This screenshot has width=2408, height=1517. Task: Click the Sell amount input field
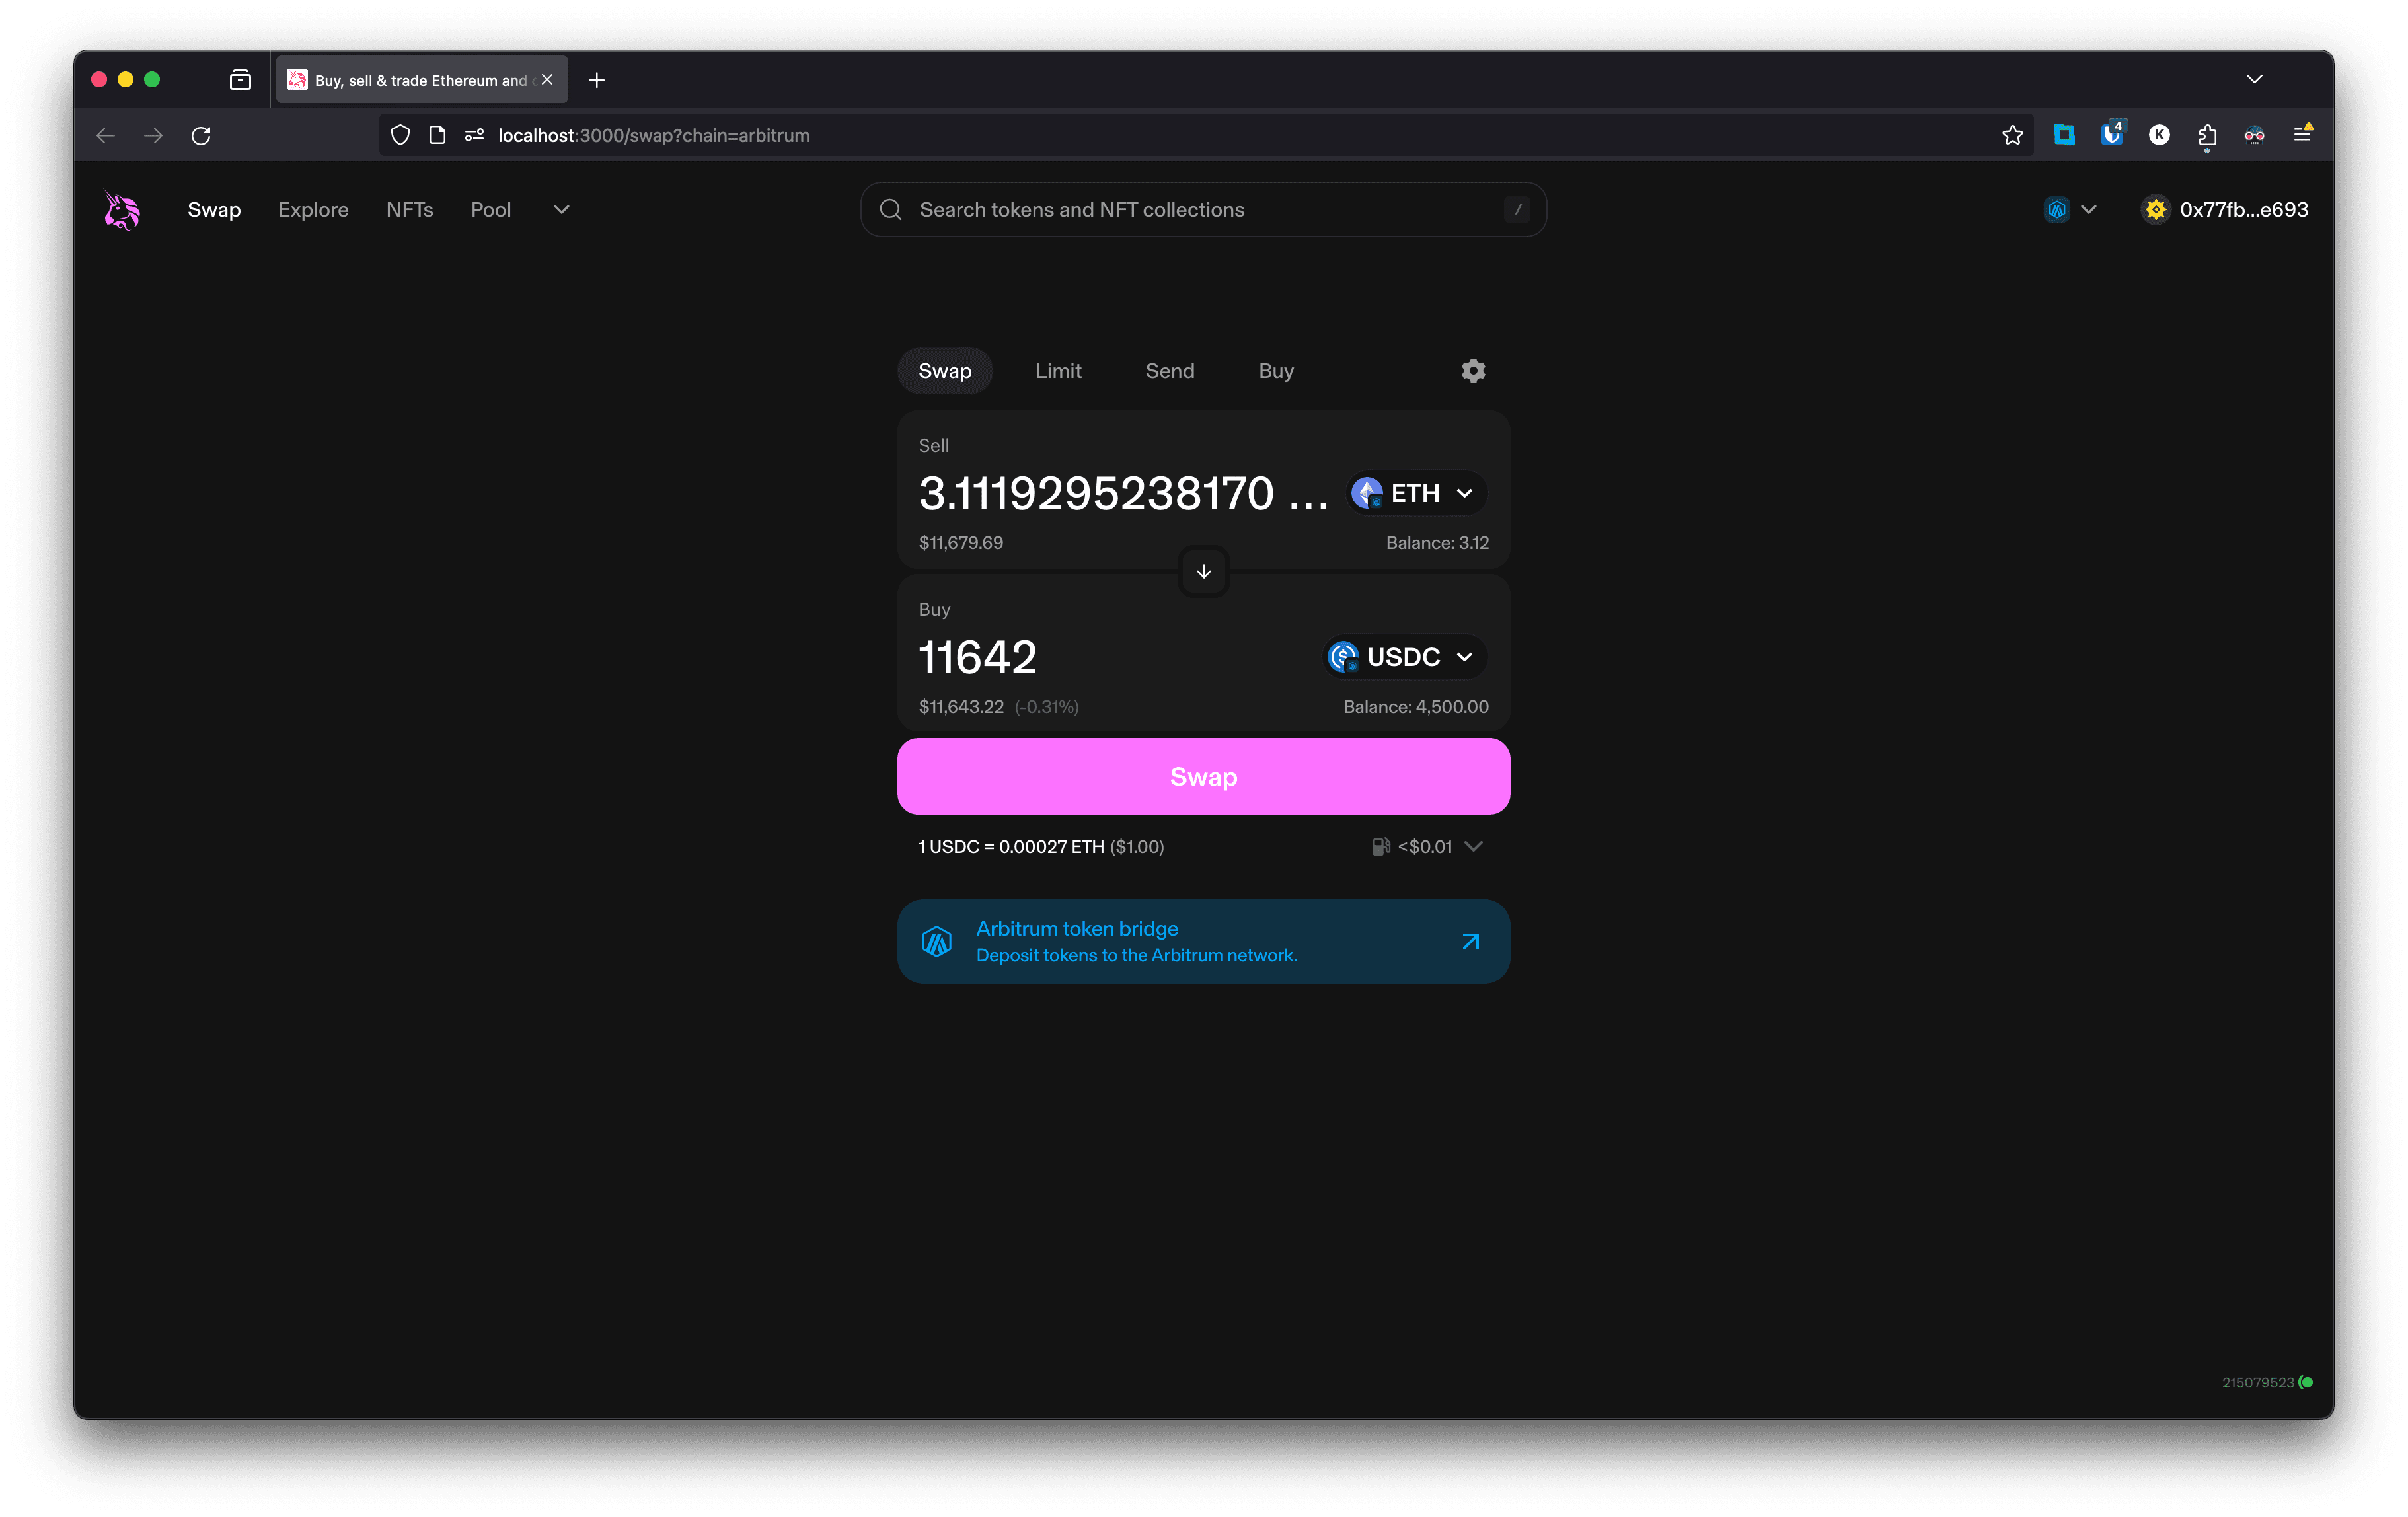[1125, 493]
